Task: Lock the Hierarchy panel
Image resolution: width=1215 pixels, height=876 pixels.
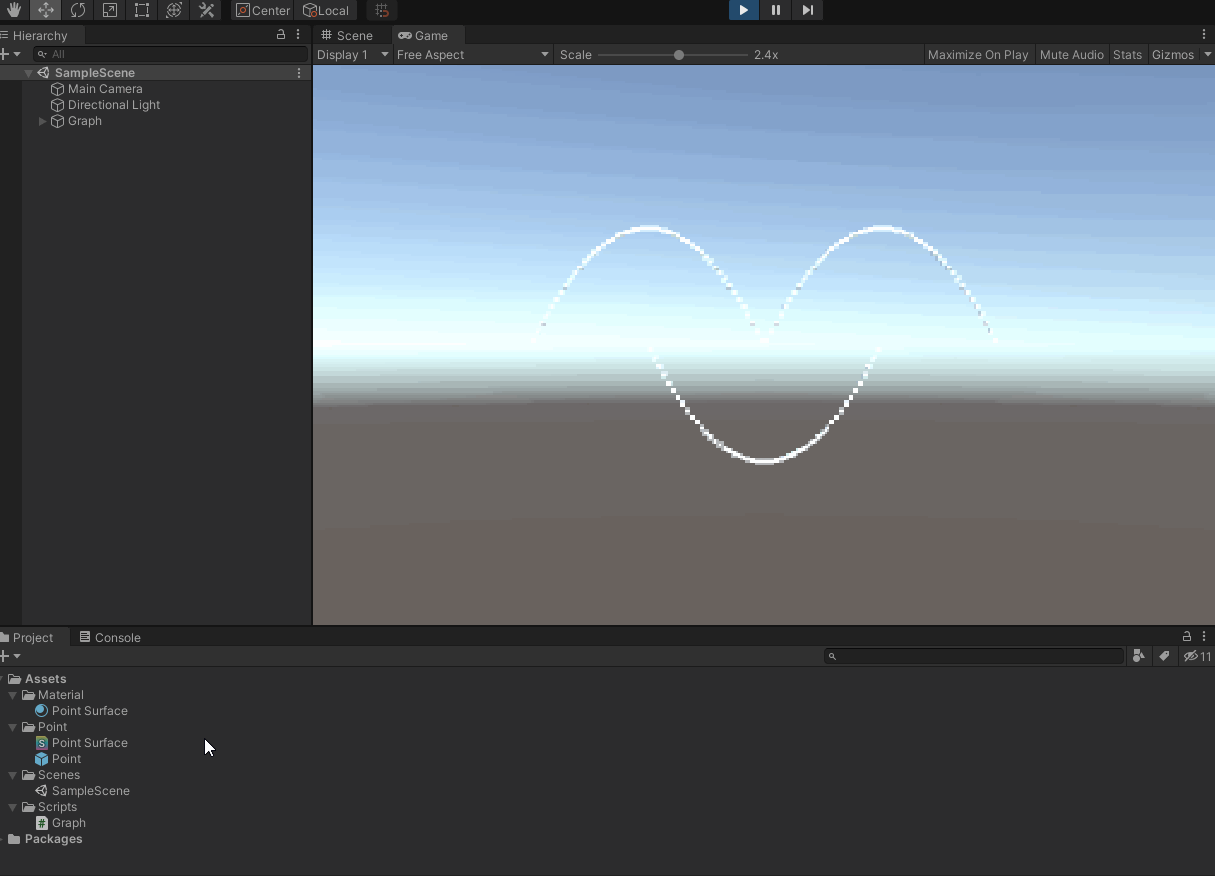Action: pos(281,34)
